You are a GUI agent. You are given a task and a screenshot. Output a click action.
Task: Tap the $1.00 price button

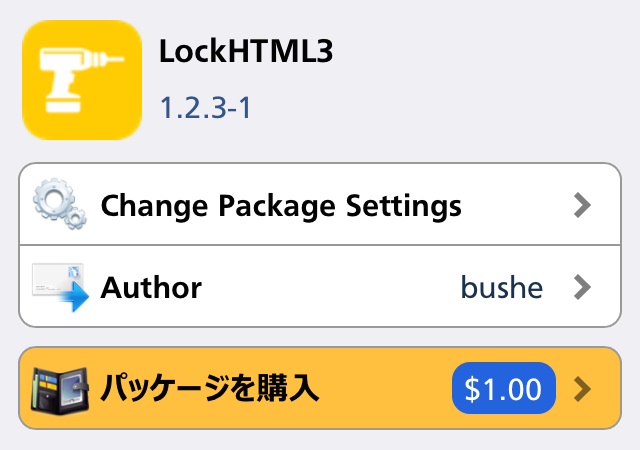point(504,388)
